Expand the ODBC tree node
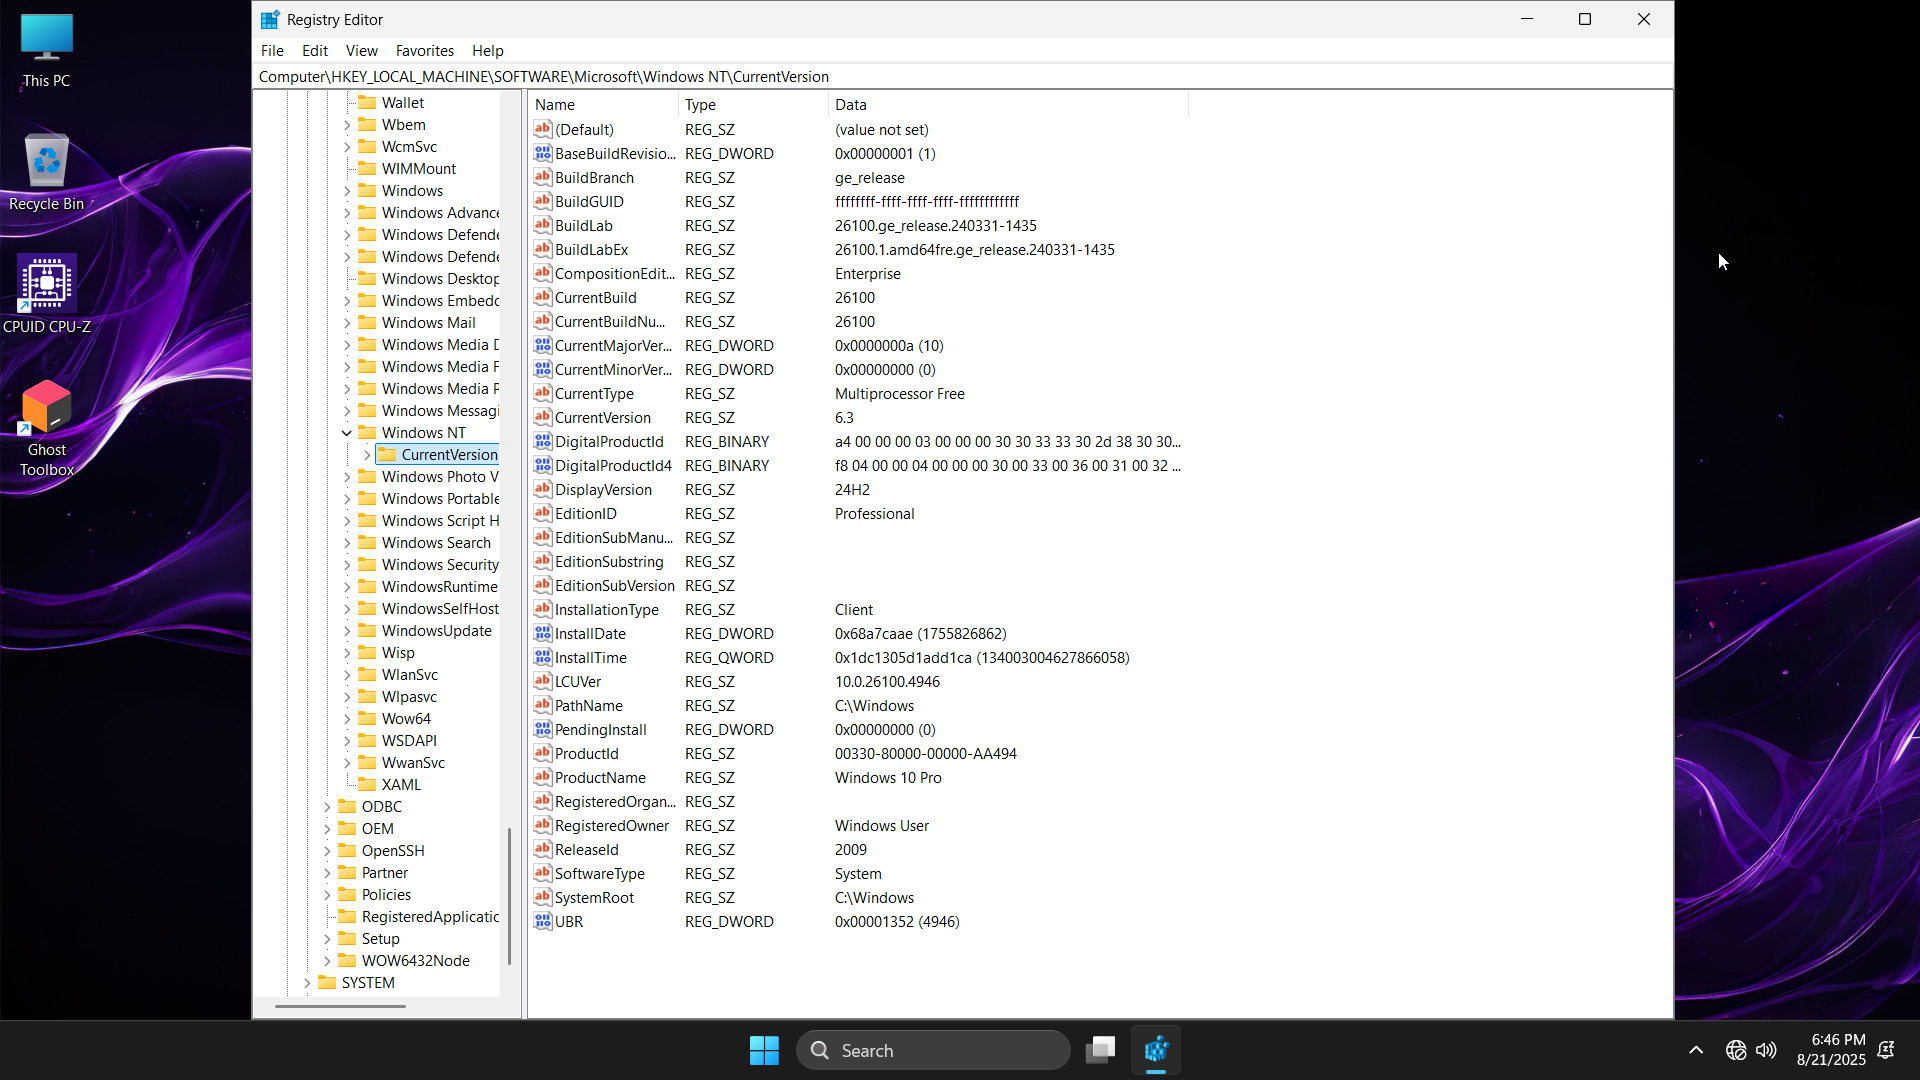Screen dimensions: 1920x1080 pos(327,807)
